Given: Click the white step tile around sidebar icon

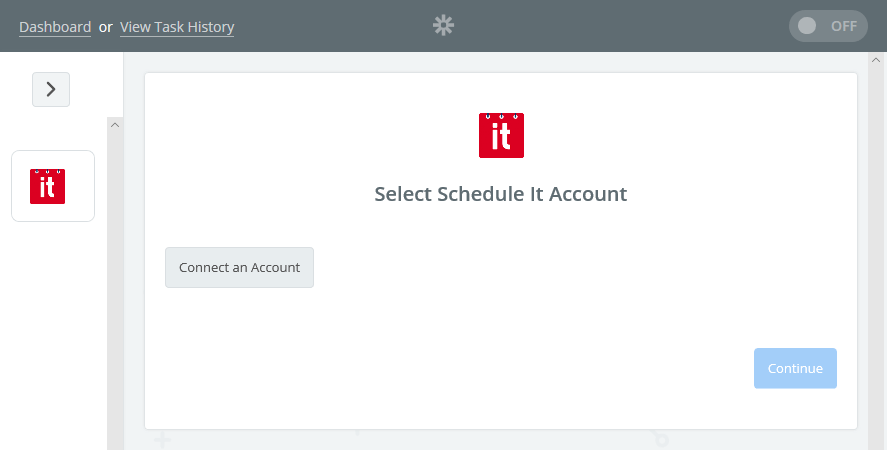Looking at the screenshot, I should point(53,186).
